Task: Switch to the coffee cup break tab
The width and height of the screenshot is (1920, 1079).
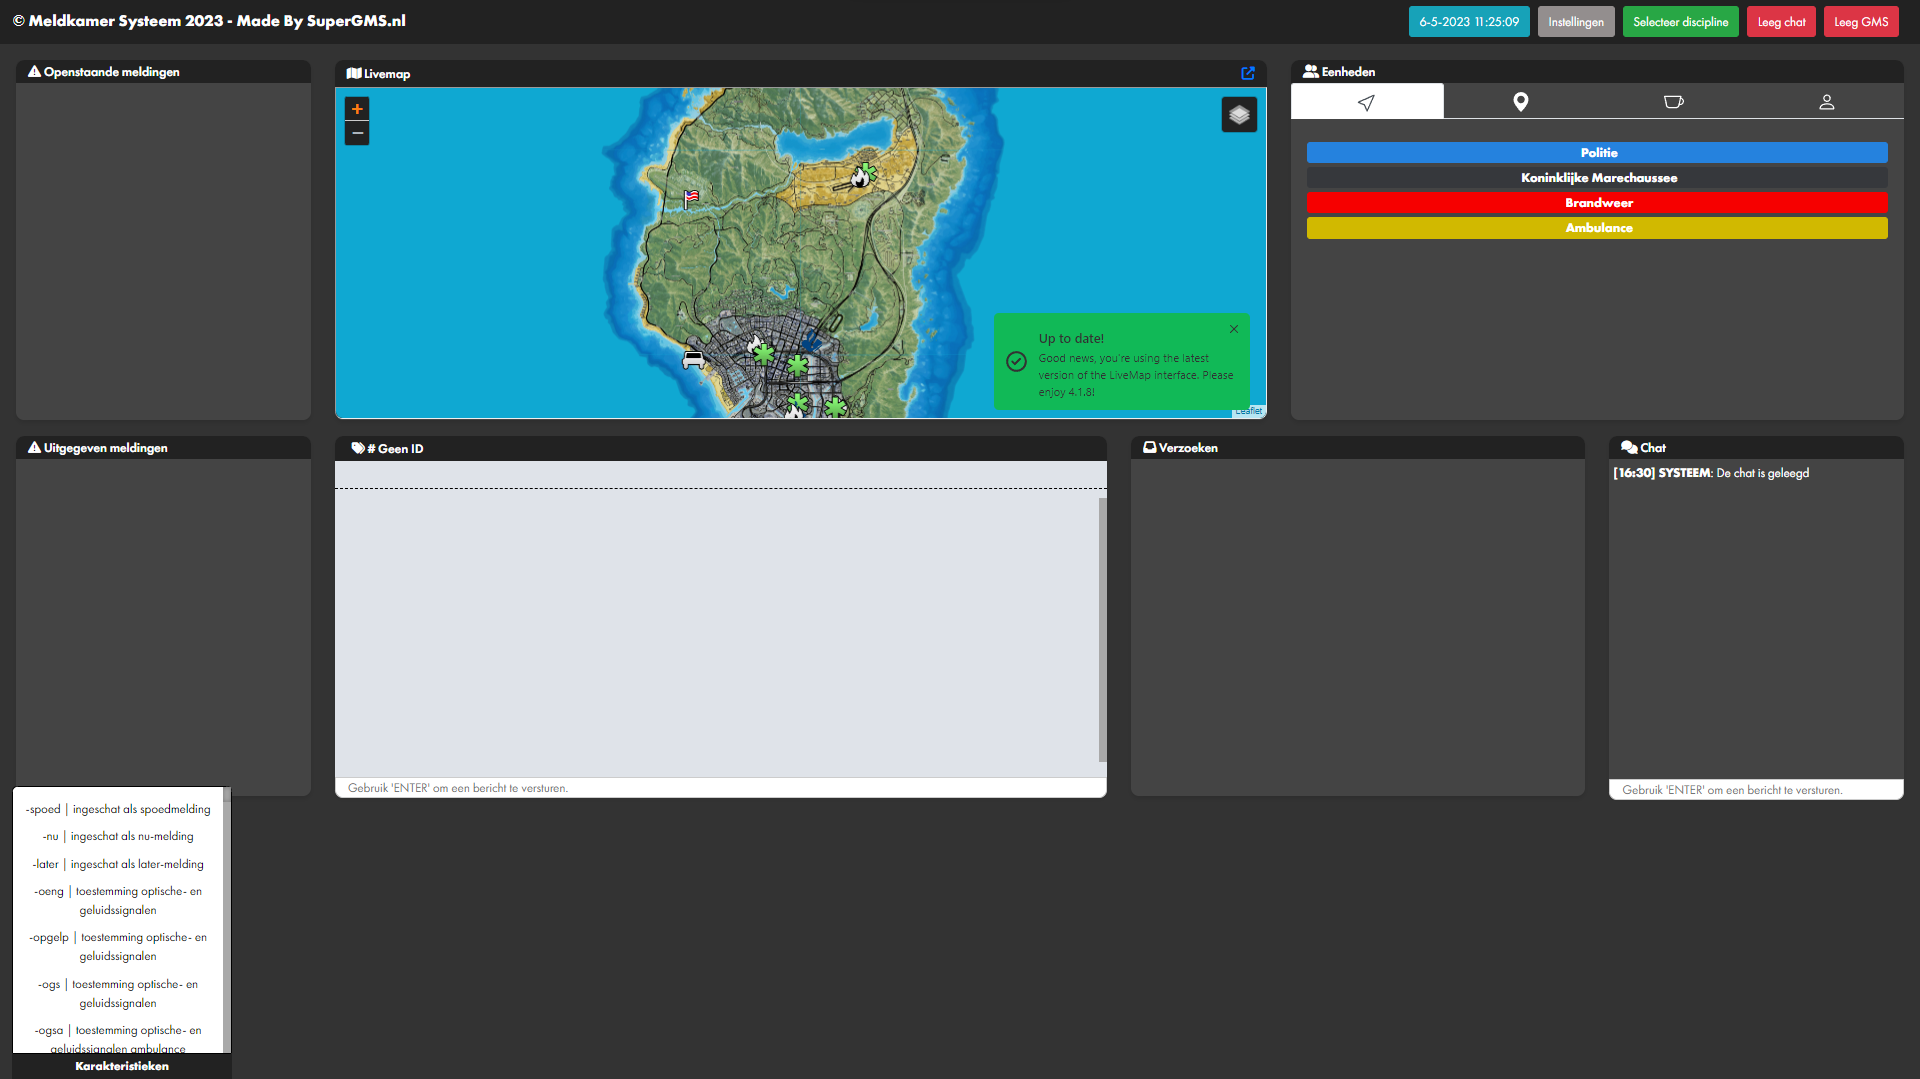Action: tap(1673, 101)
